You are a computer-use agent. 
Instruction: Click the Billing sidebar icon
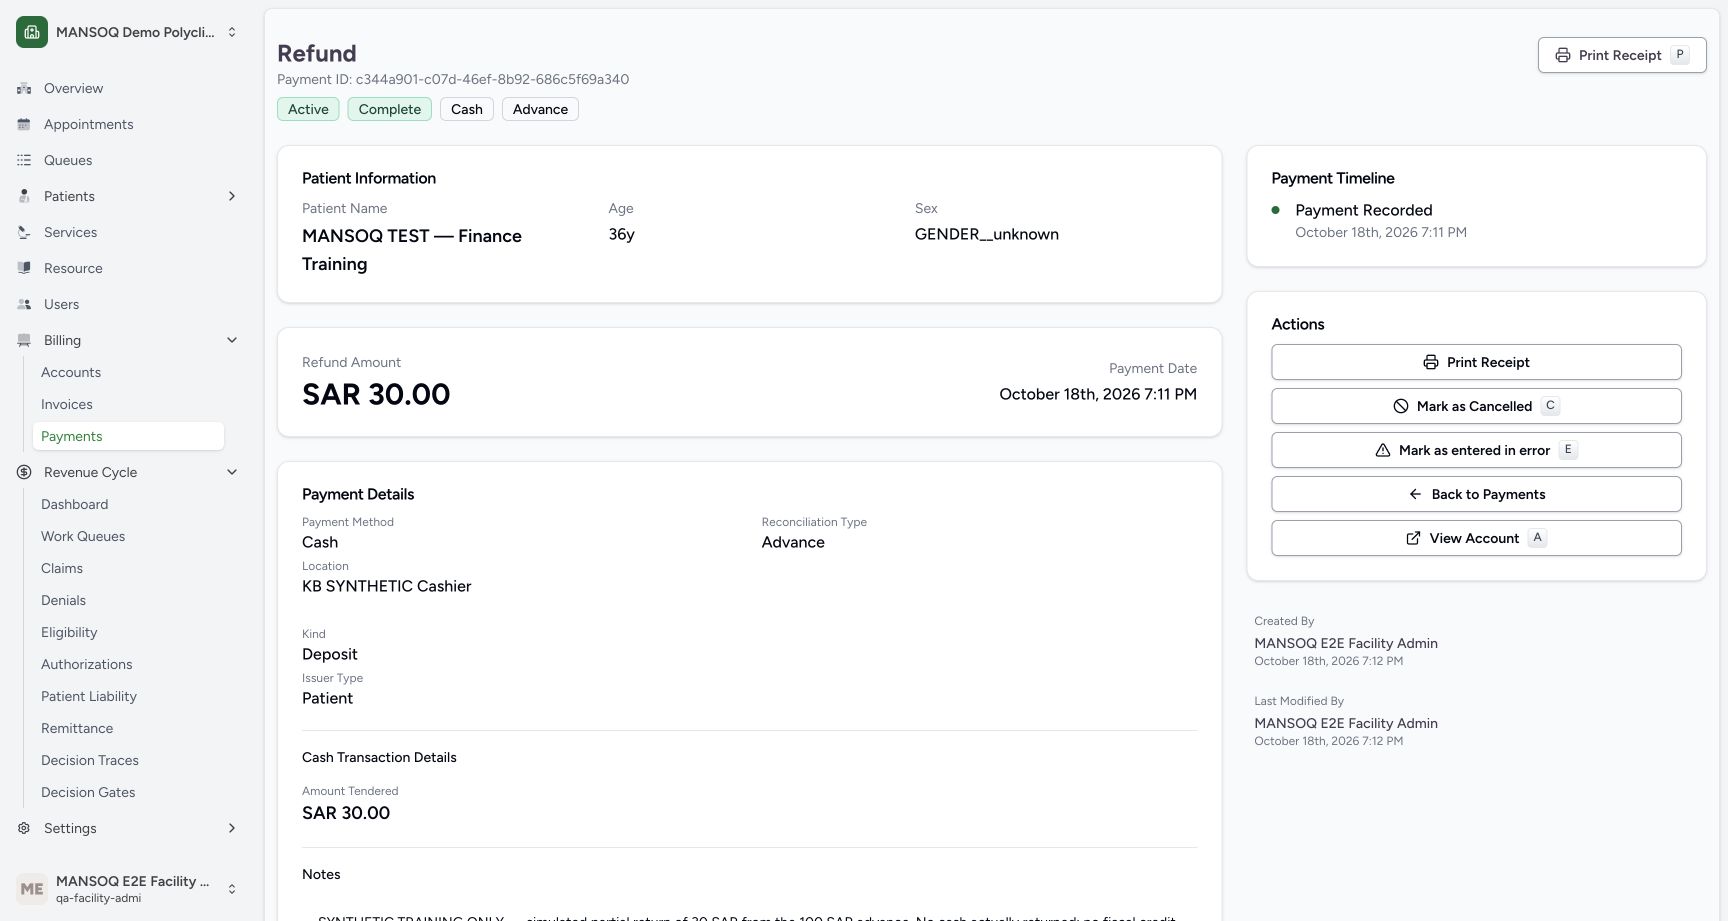24,340
